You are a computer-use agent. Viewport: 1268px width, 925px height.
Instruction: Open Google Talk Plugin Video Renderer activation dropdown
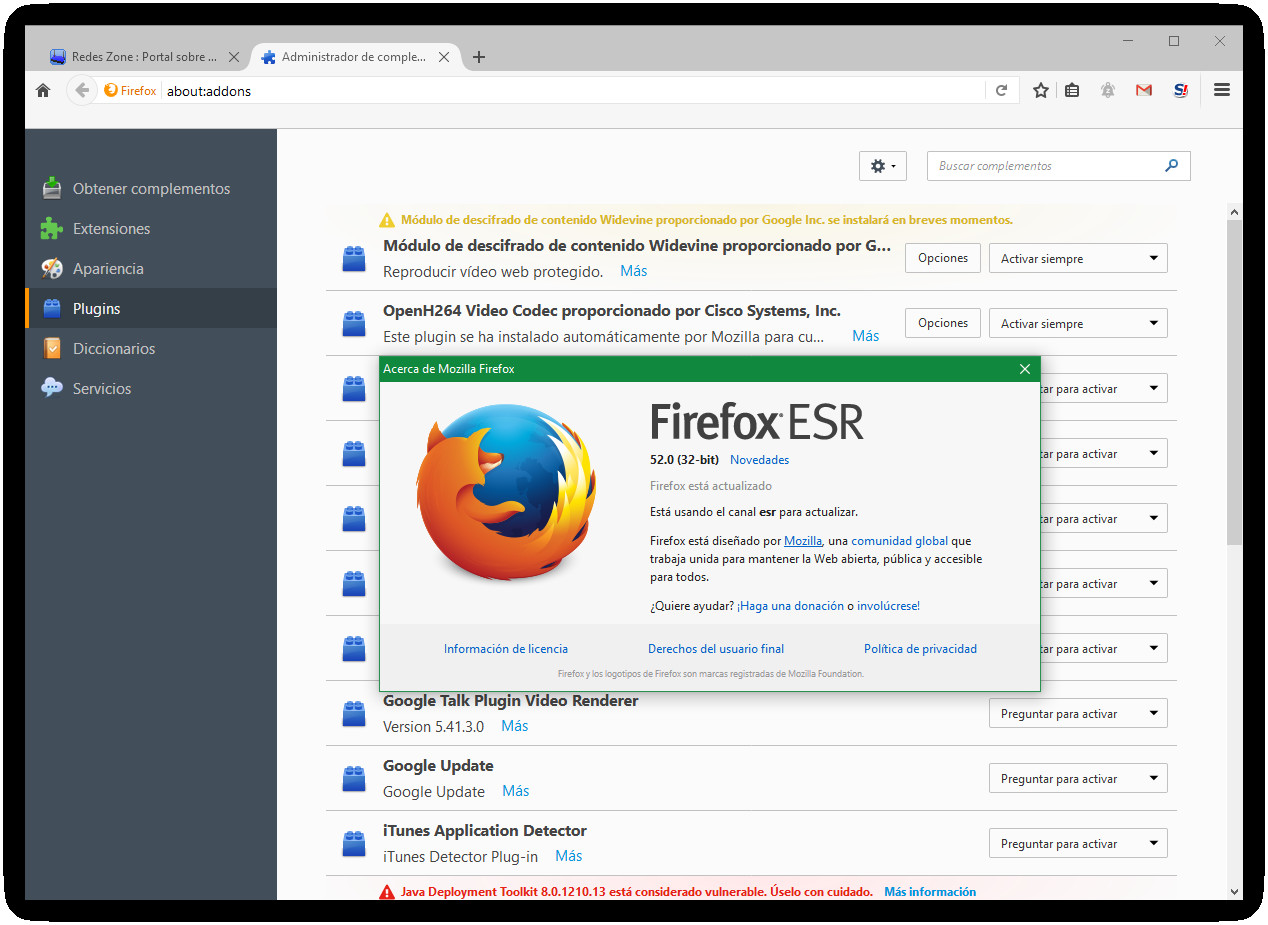click(x=1078, y=713)
